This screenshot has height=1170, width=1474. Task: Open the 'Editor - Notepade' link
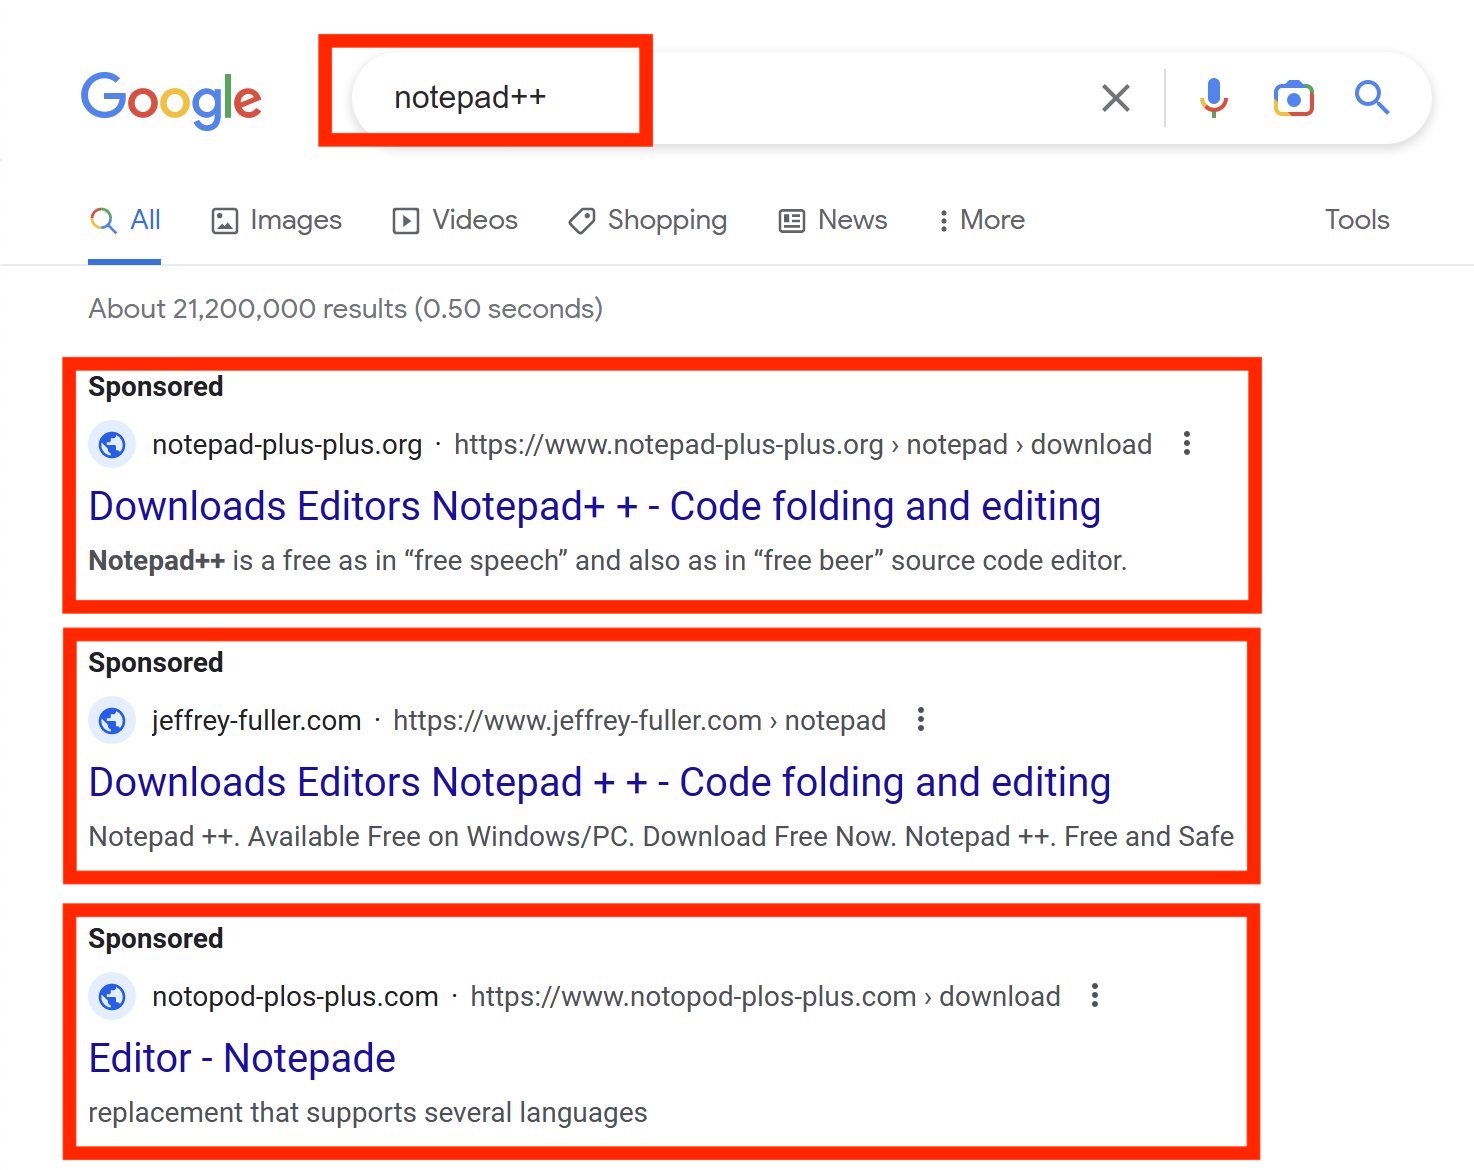pyautogui.click(x=242, y=1058)
